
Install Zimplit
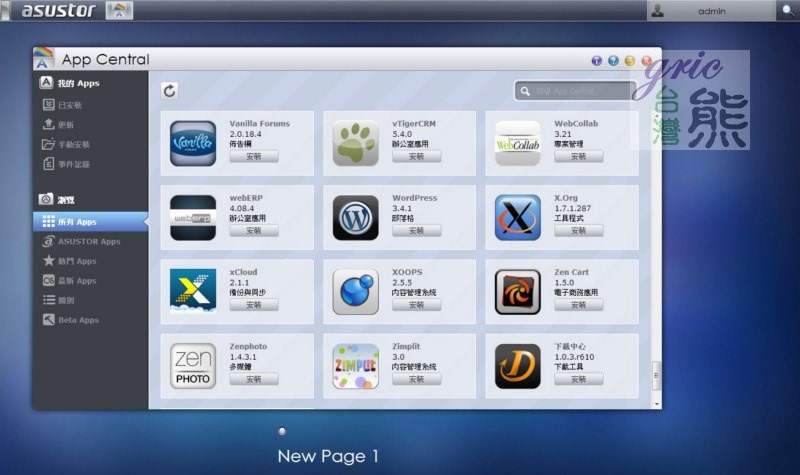coord(416,379)
